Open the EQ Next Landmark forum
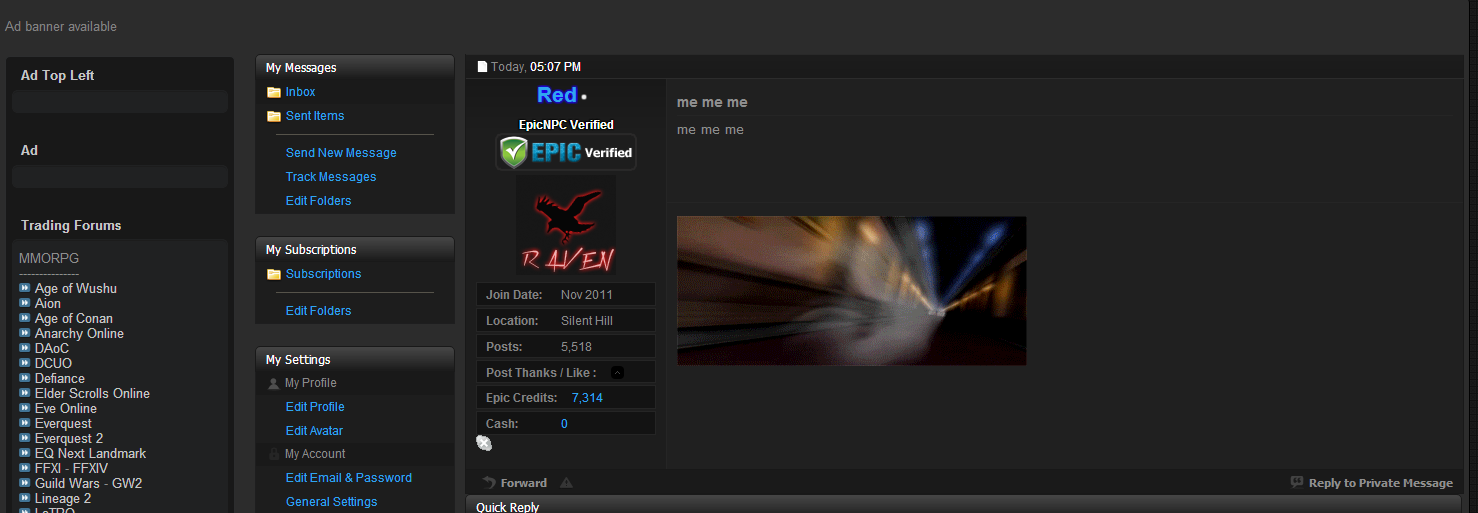1478x513 pixels. 90,453
